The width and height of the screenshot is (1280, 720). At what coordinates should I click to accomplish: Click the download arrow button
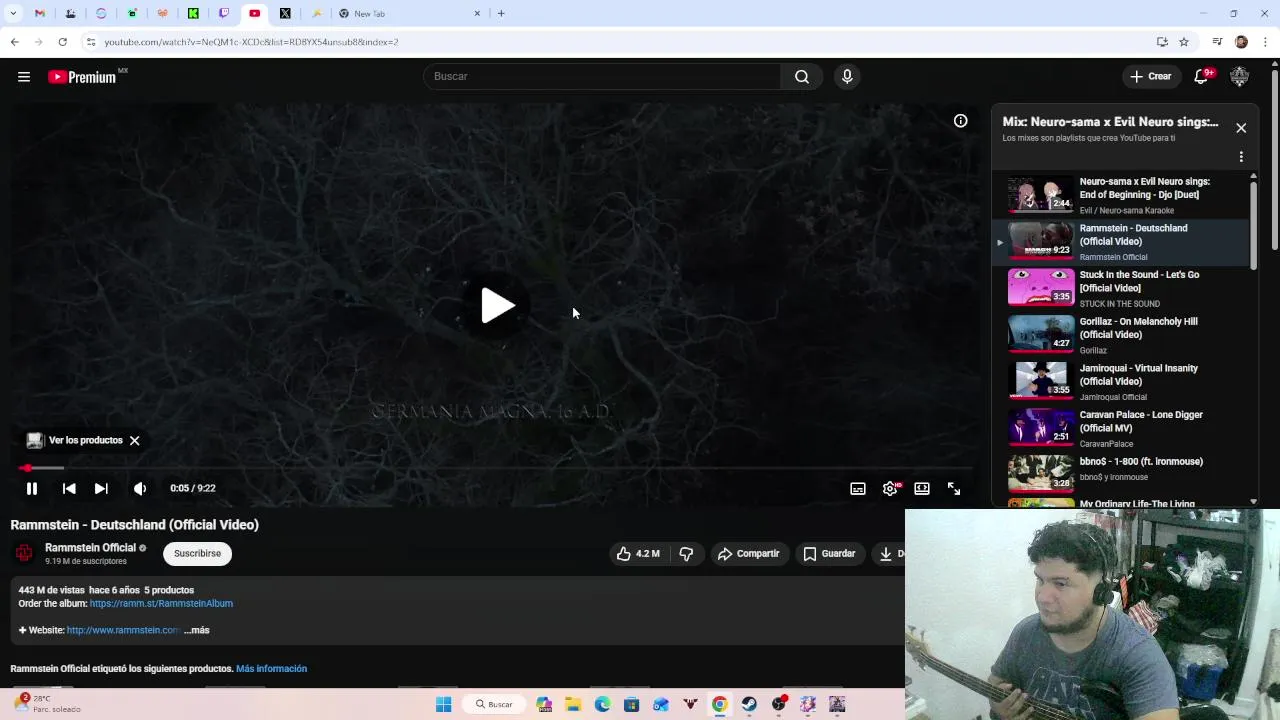pos(888,553)
